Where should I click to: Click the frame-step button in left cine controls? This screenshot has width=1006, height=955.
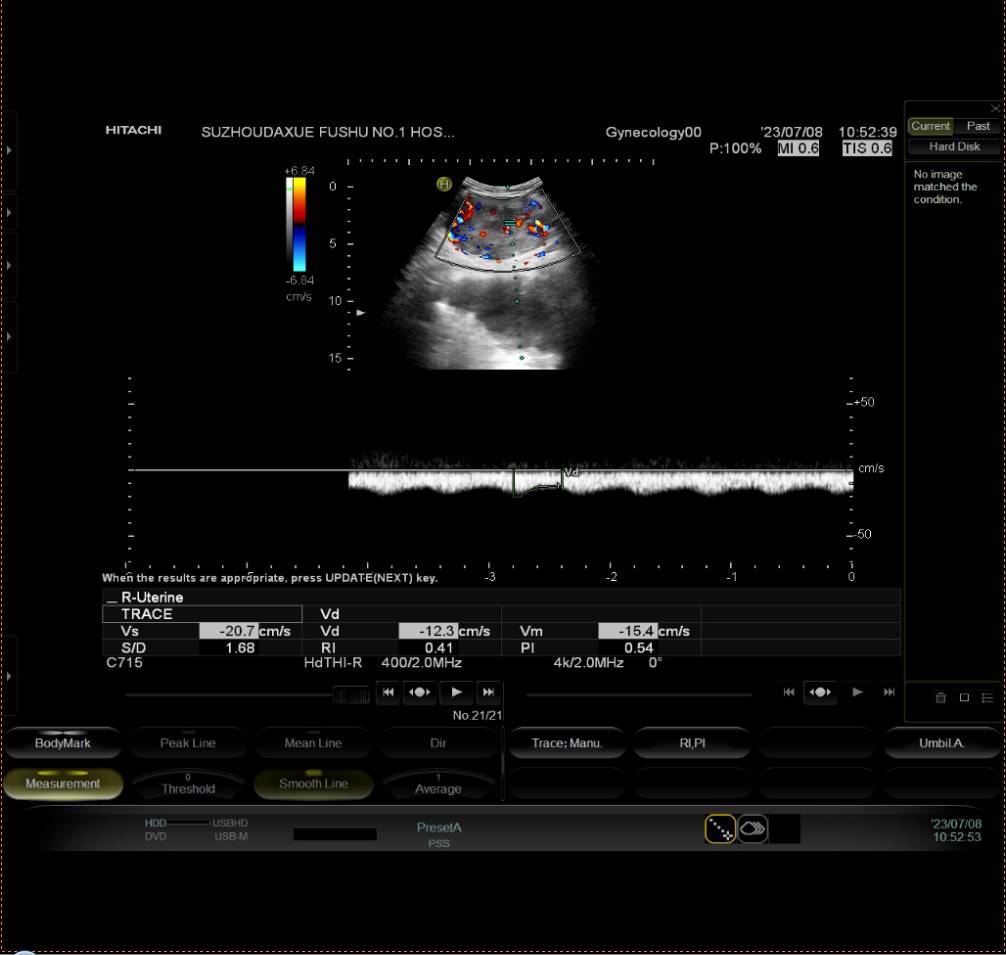419,692
